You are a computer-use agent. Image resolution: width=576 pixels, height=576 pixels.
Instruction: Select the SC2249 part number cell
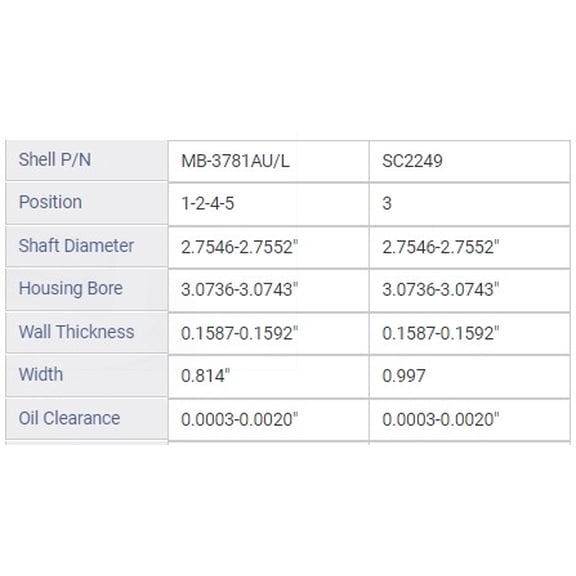tap(469, 161)
